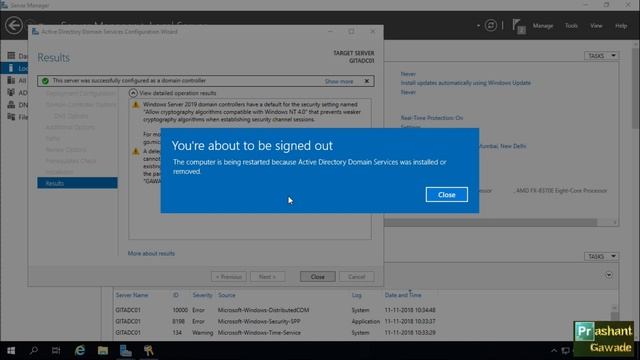Viewport: 640px width, 360px height.
Task: Dismiss the success banner with X
Action: point(367,81)
